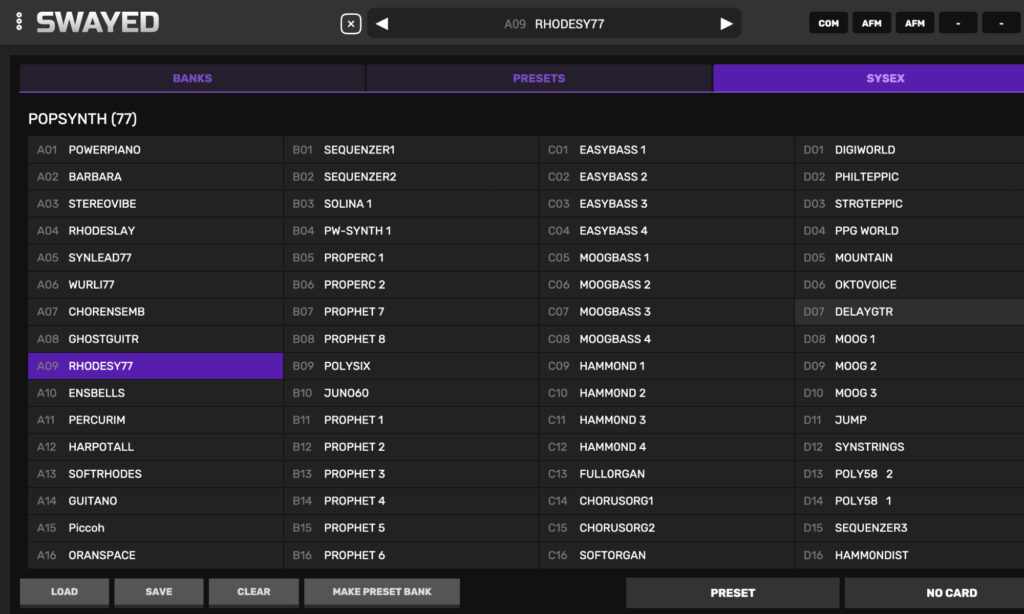The image size is (1024, 614).
Task: Click the first AFM slot indicator
Action: (x=871, y=23)
